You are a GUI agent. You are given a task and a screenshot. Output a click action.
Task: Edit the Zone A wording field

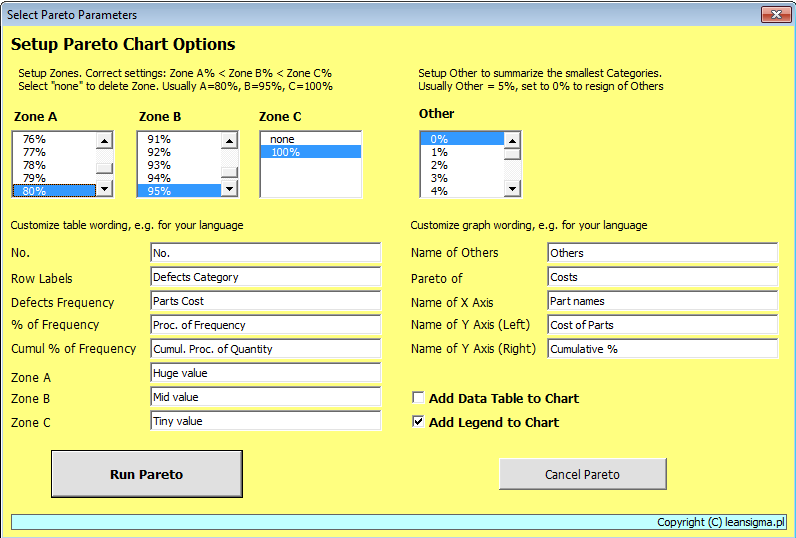[265, 373]
